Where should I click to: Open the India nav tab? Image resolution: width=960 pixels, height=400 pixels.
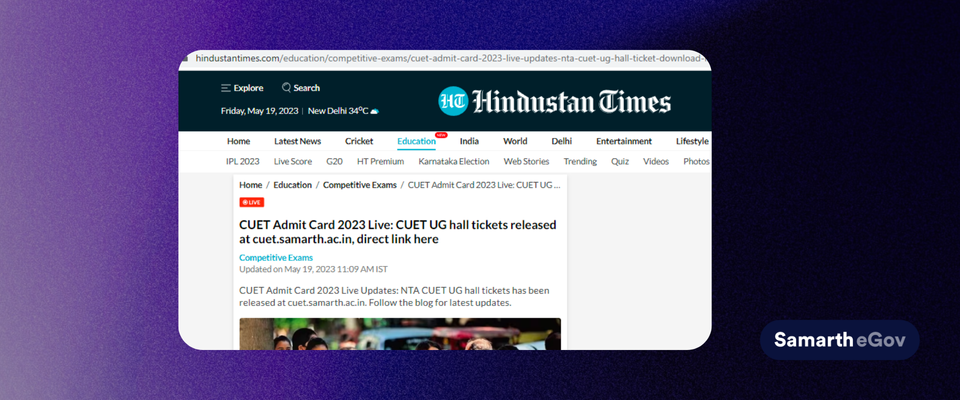(x=470, y=141)
